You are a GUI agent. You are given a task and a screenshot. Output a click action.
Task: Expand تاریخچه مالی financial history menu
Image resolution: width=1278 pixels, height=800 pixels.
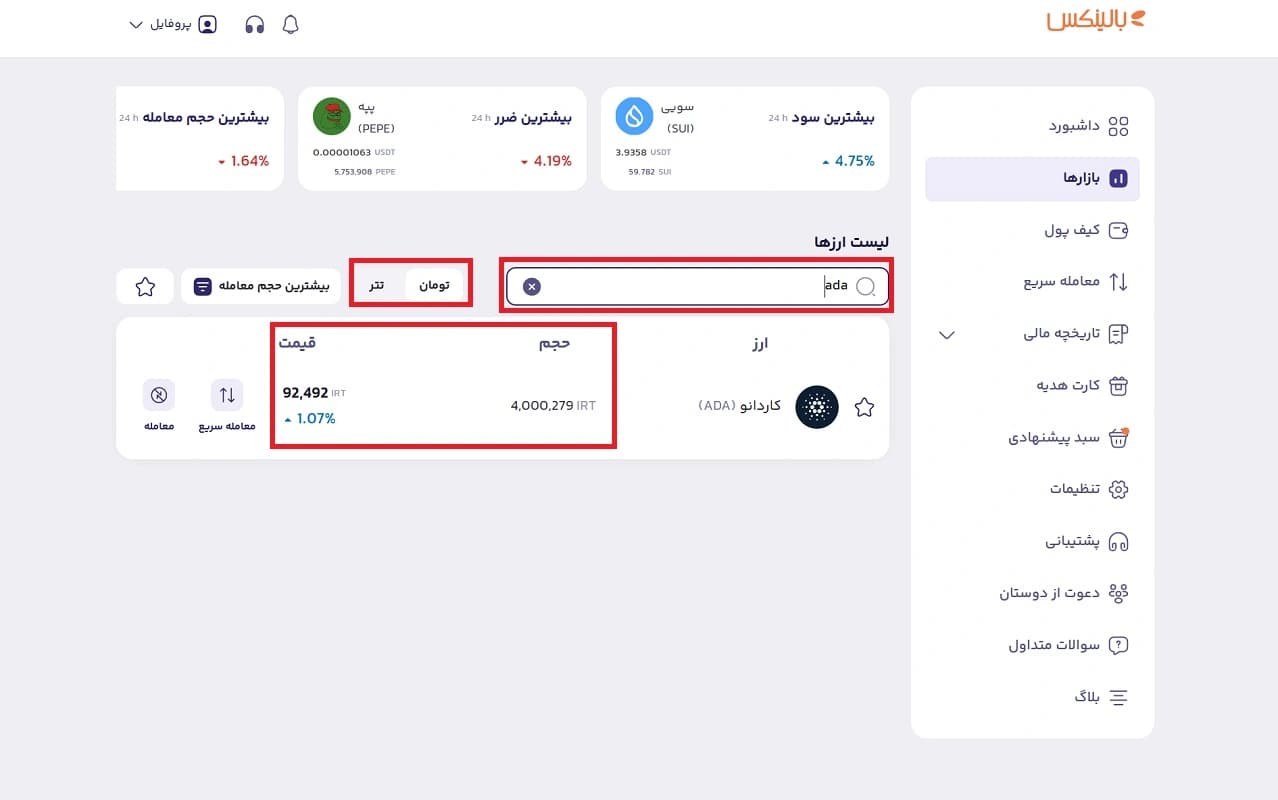tap(946, 334)
